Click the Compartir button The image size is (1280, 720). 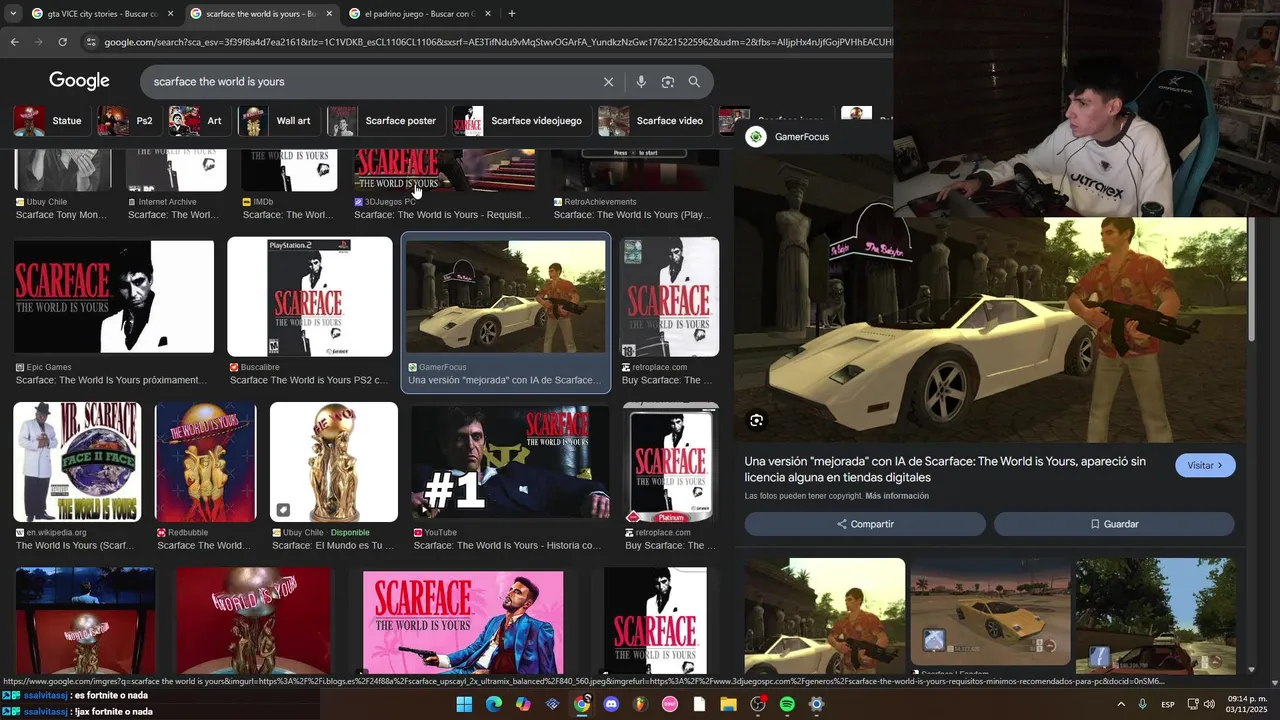point(865,524)
